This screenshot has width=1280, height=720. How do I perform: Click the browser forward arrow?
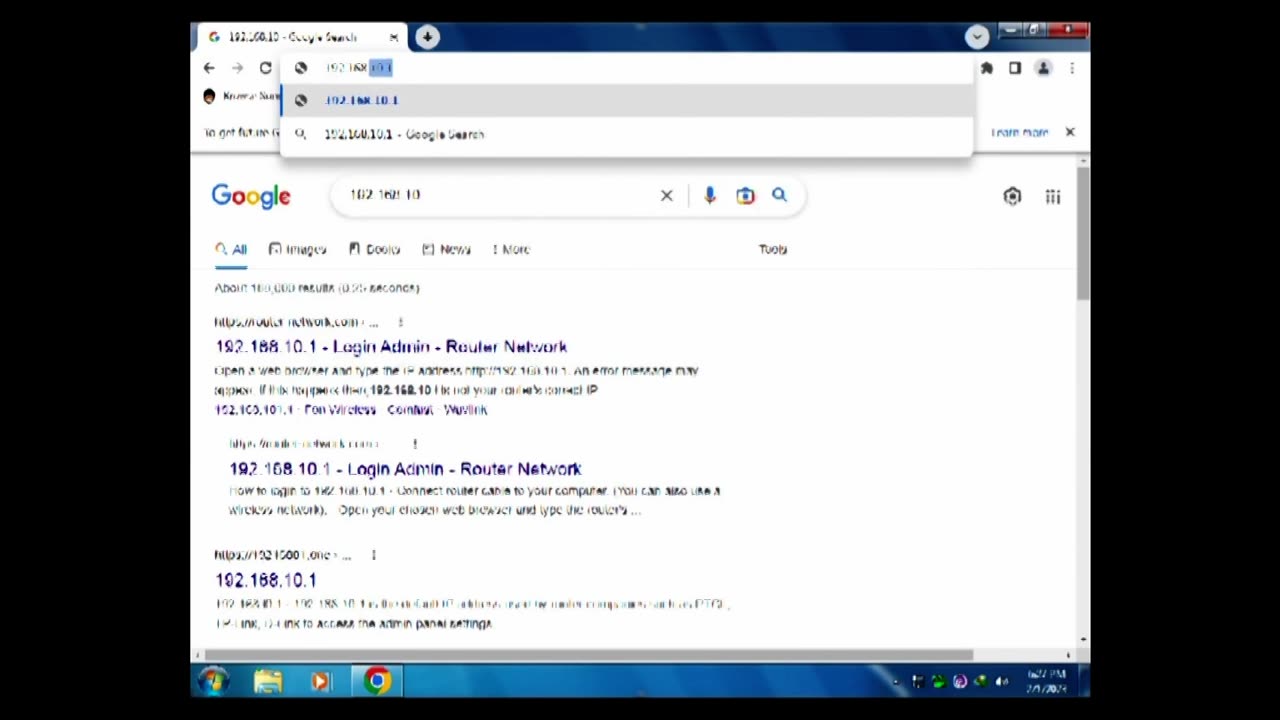point(237,68)
